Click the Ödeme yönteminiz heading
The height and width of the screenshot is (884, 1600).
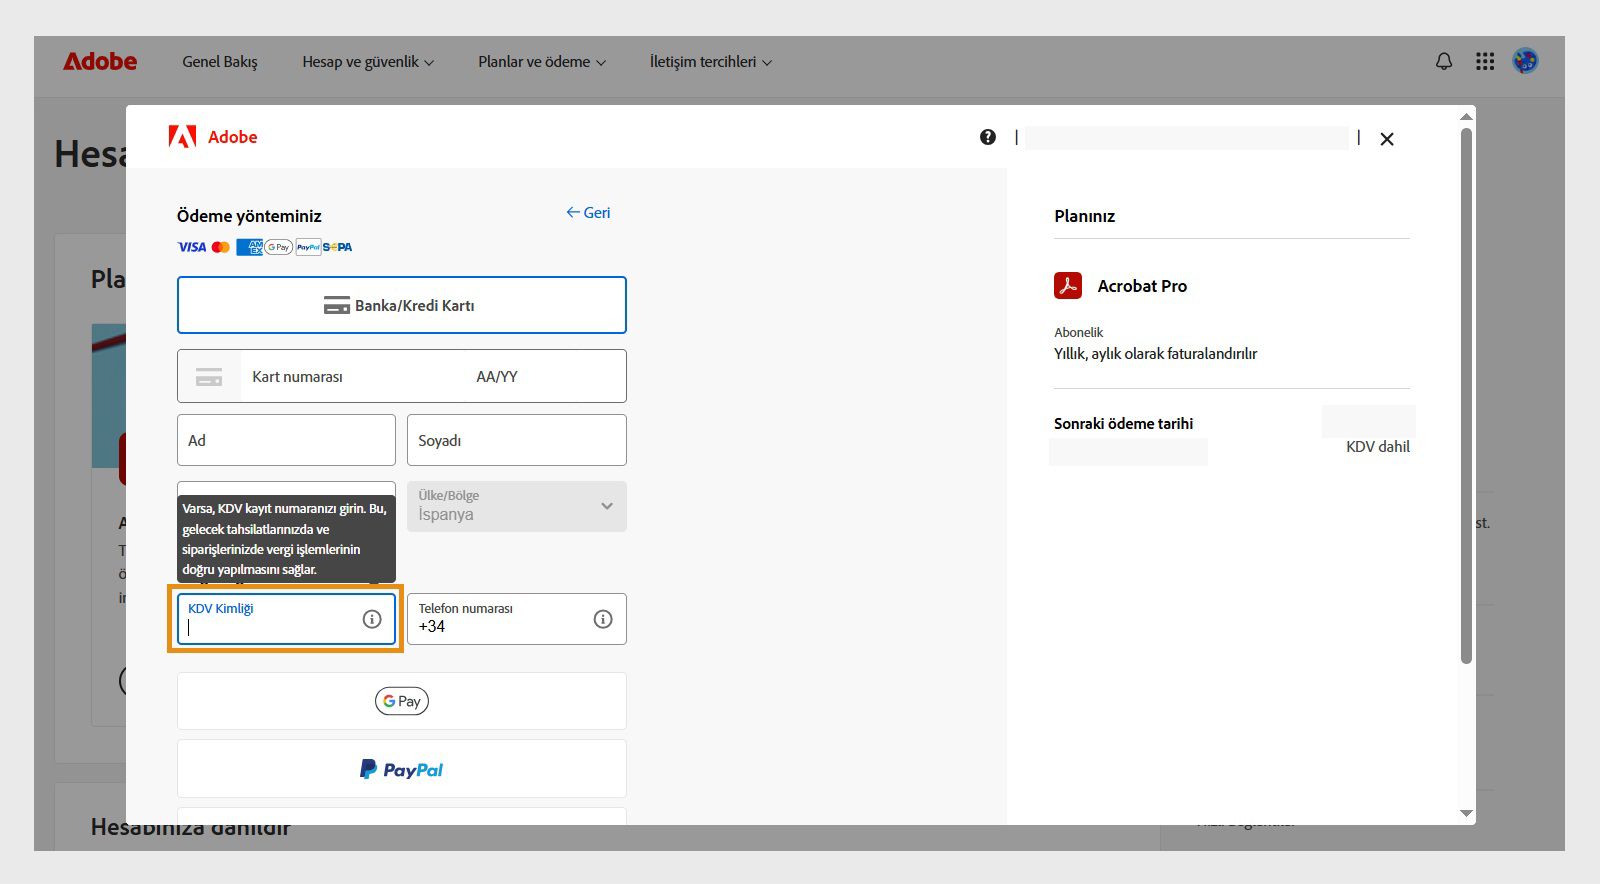[x=249, y=216]
